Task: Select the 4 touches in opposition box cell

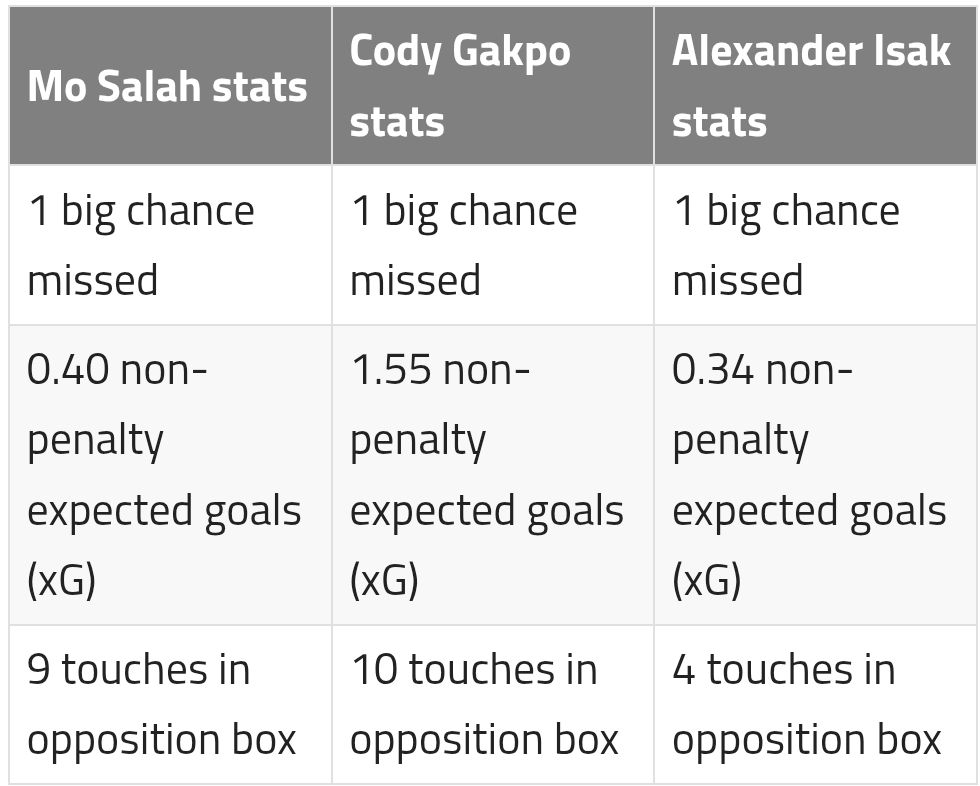Action: [x=814, y=704]
